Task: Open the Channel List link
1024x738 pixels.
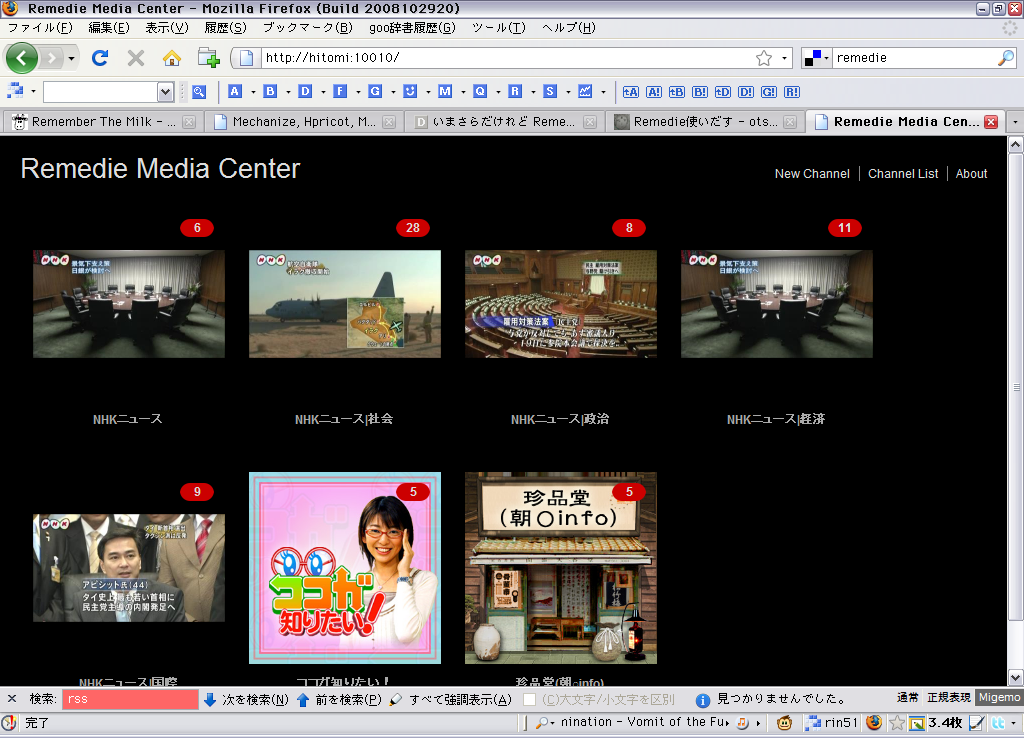Action: 903,174
